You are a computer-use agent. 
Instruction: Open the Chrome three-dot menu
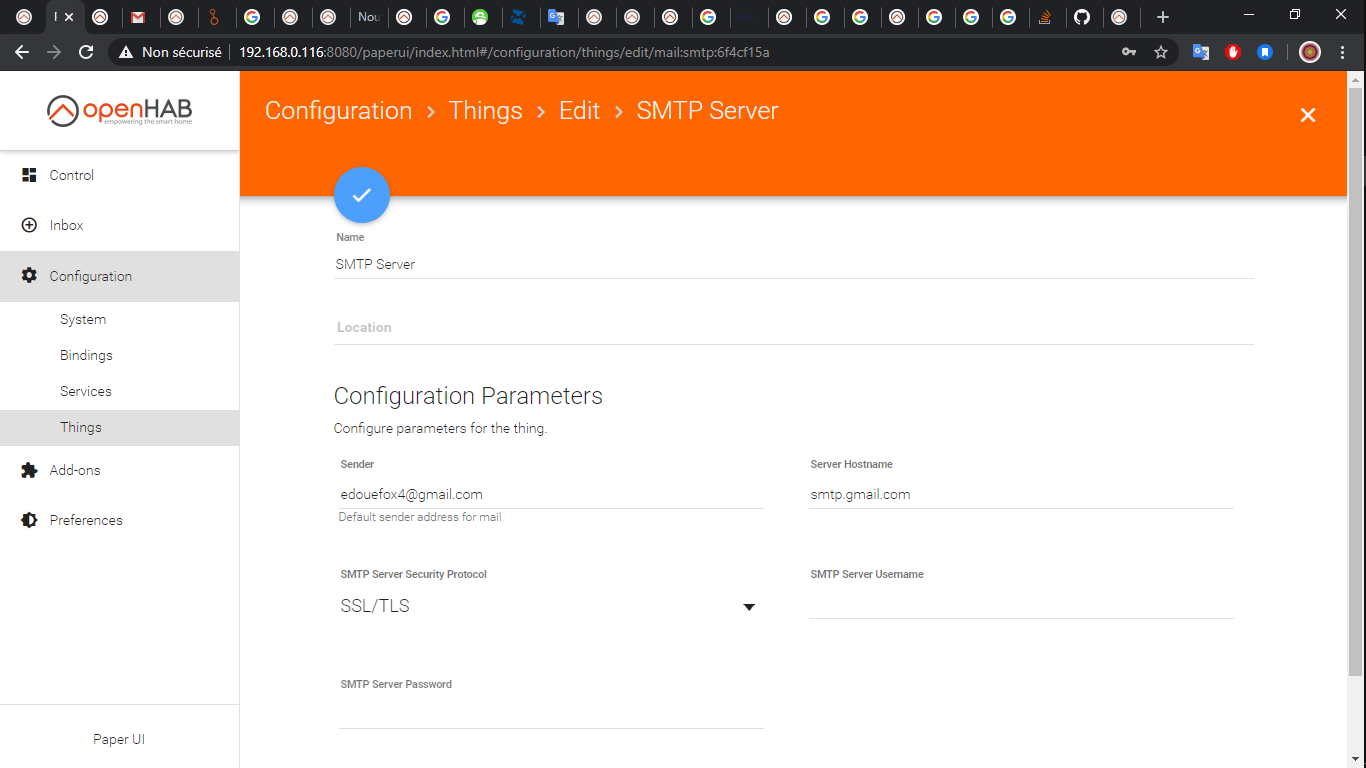1342,52
